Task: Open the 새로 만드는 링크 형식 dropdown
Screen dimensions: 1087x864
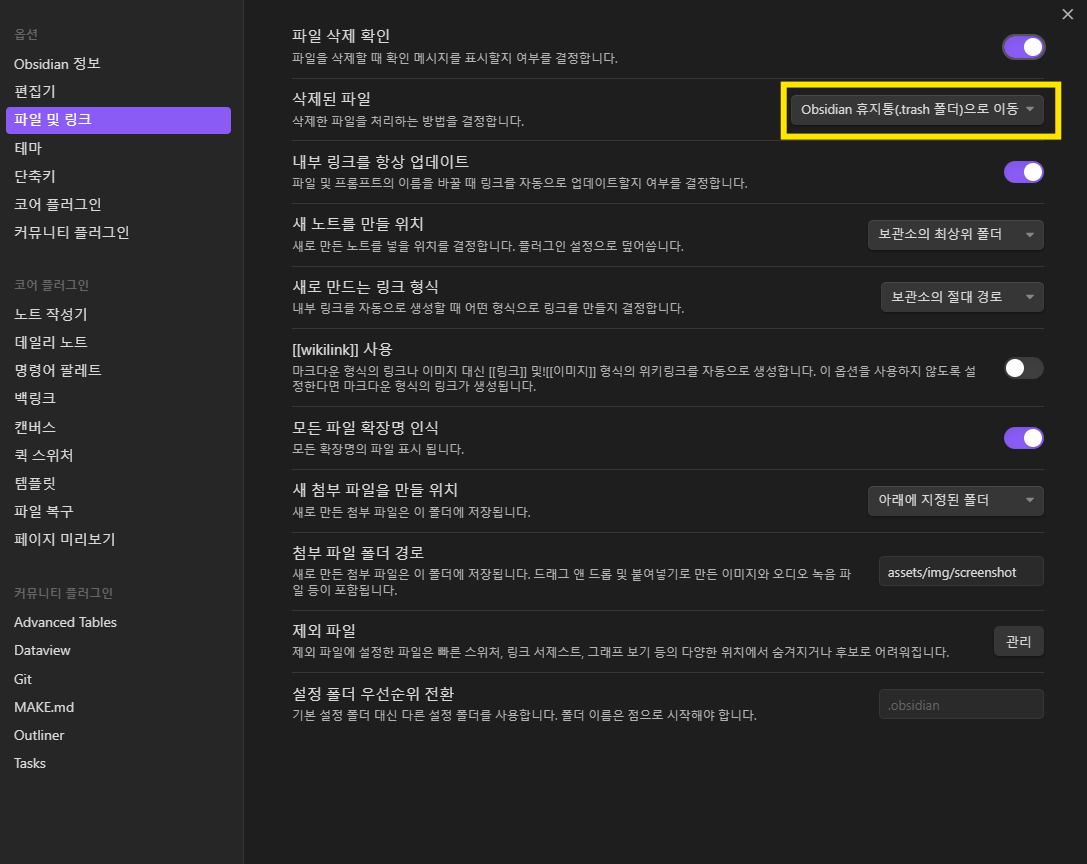Action: click(x=962, y=297)
